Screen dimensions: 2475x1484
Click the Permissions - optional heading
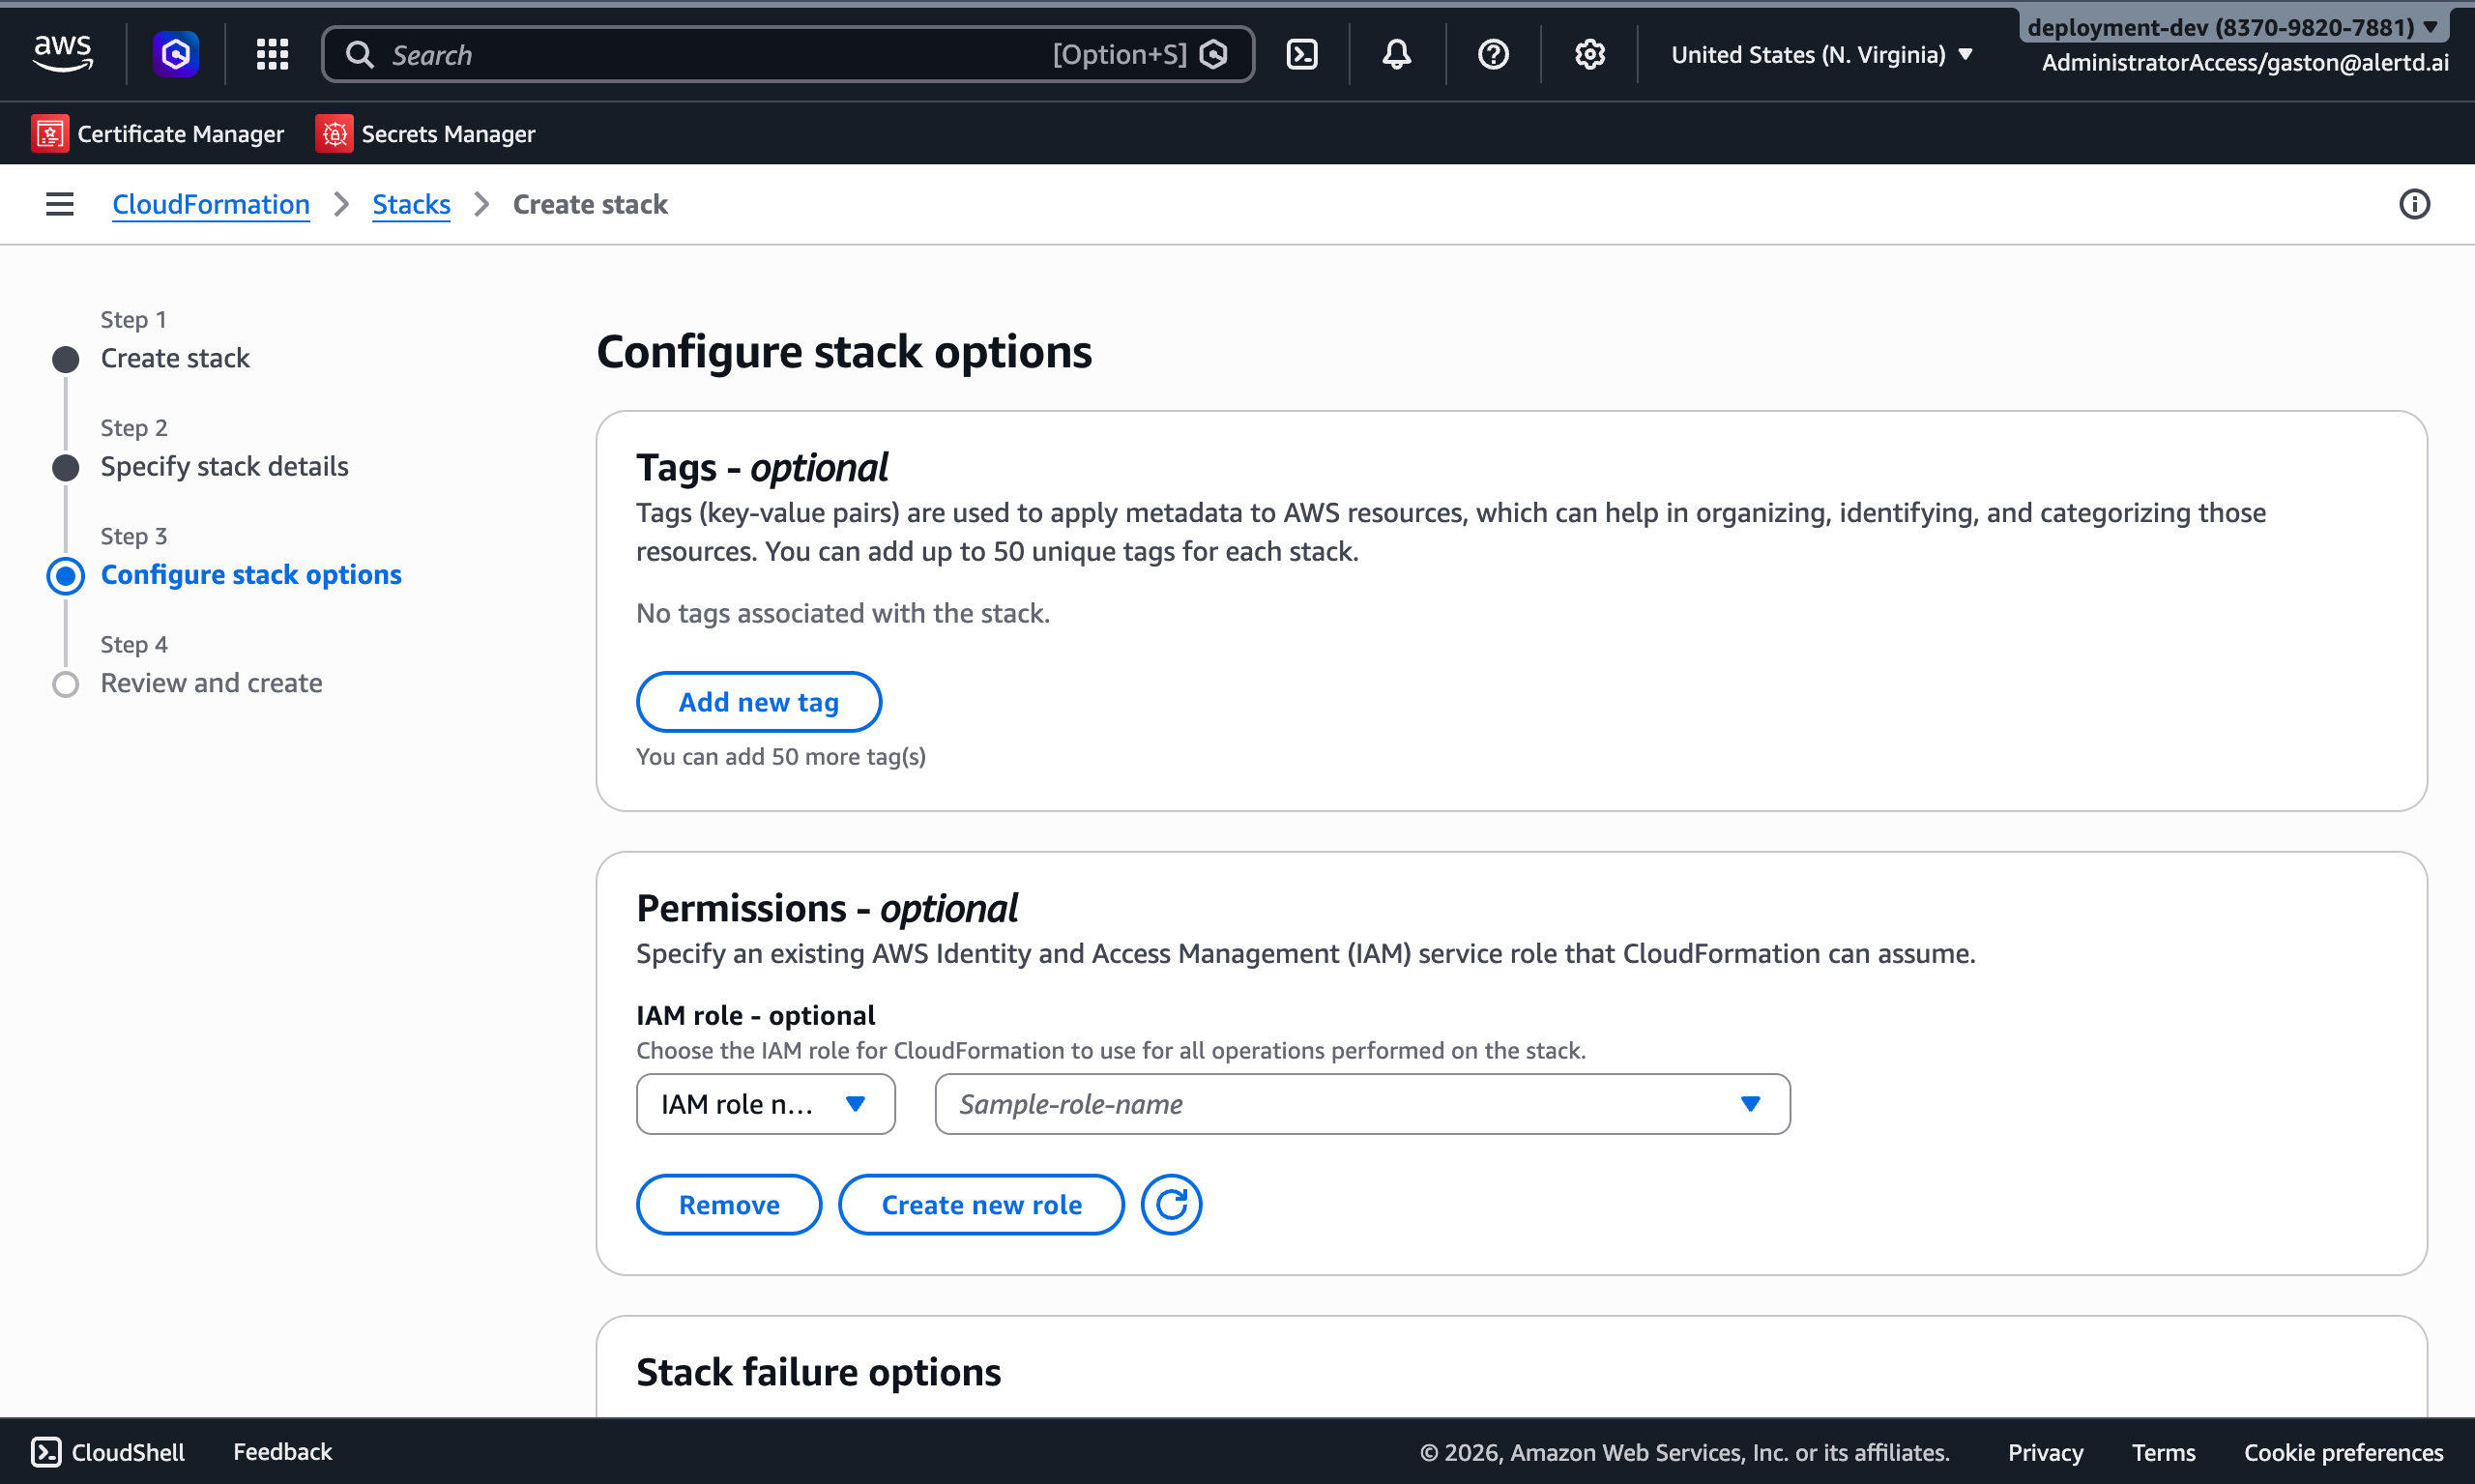827,908
